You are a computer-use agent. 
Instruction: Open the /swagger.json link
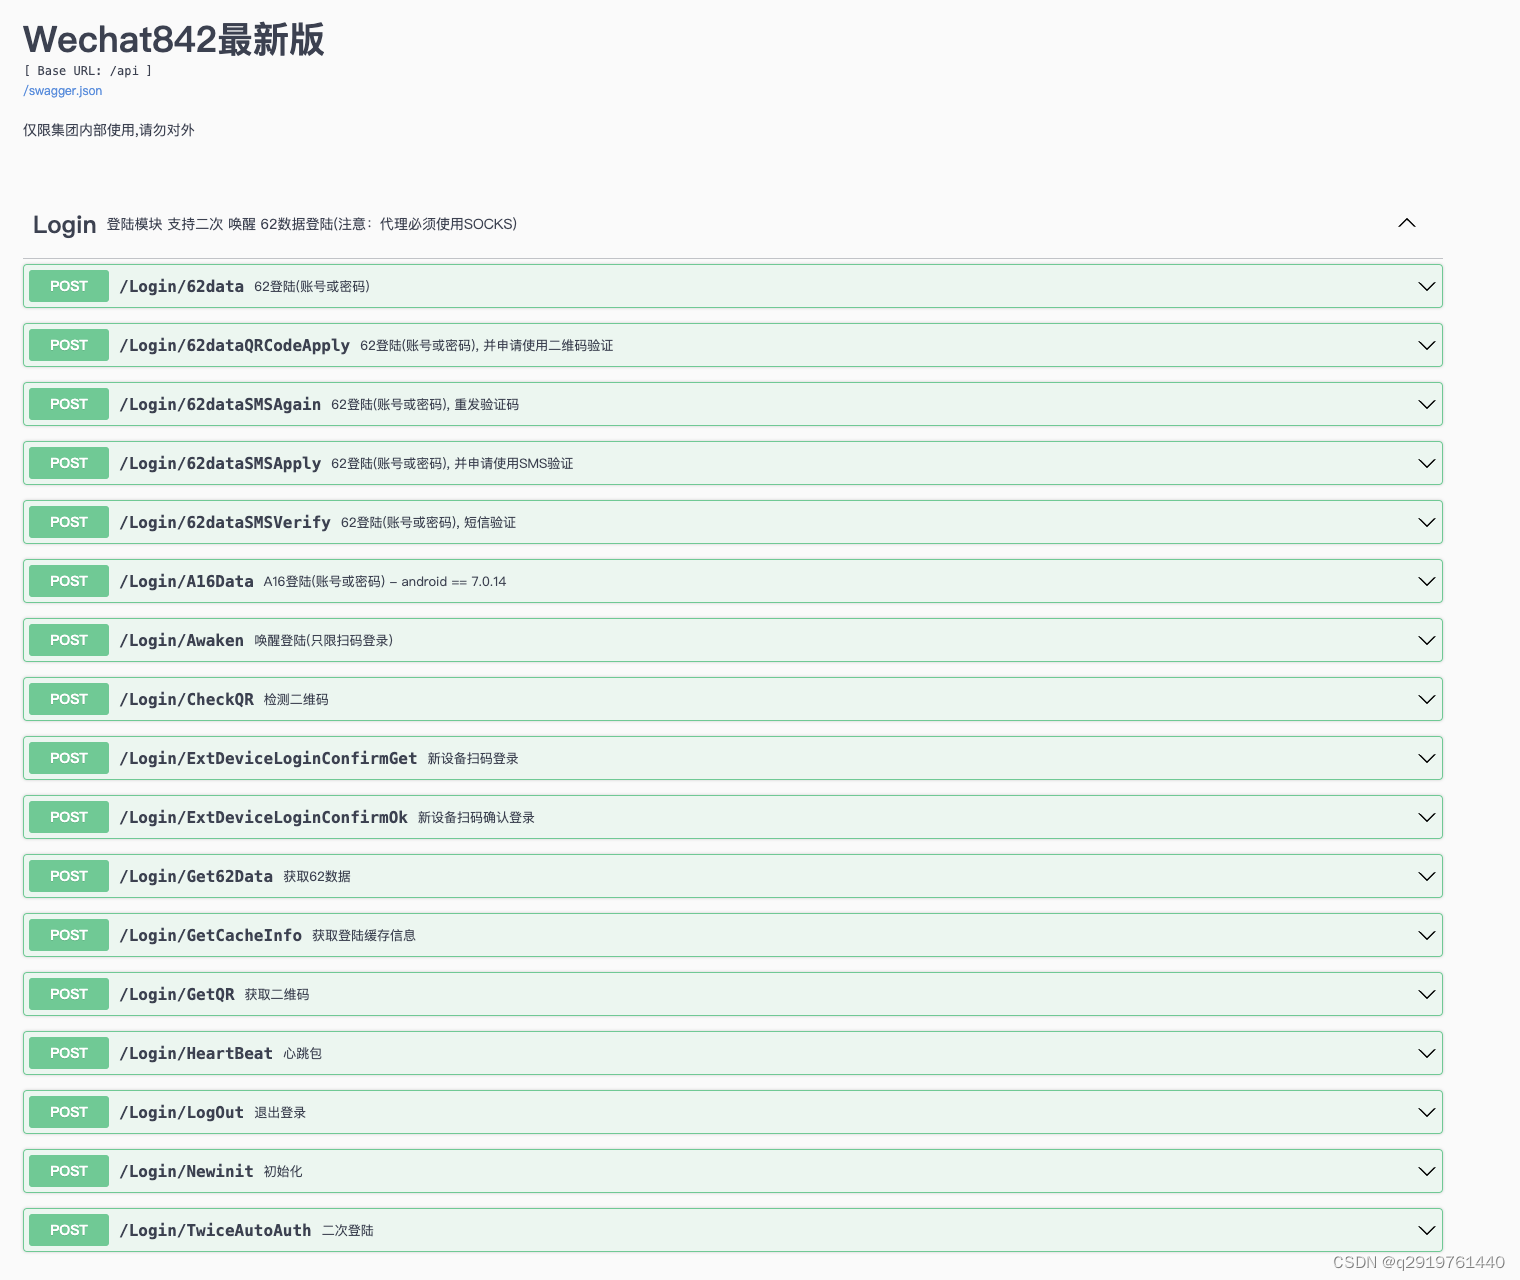point(62,91)
